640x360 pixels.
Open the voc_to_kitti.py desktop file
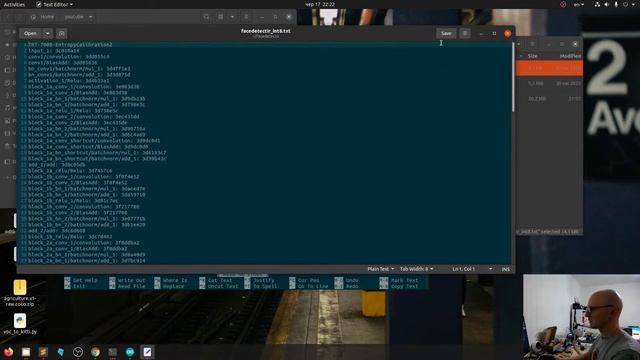click(x=20, y=324)
